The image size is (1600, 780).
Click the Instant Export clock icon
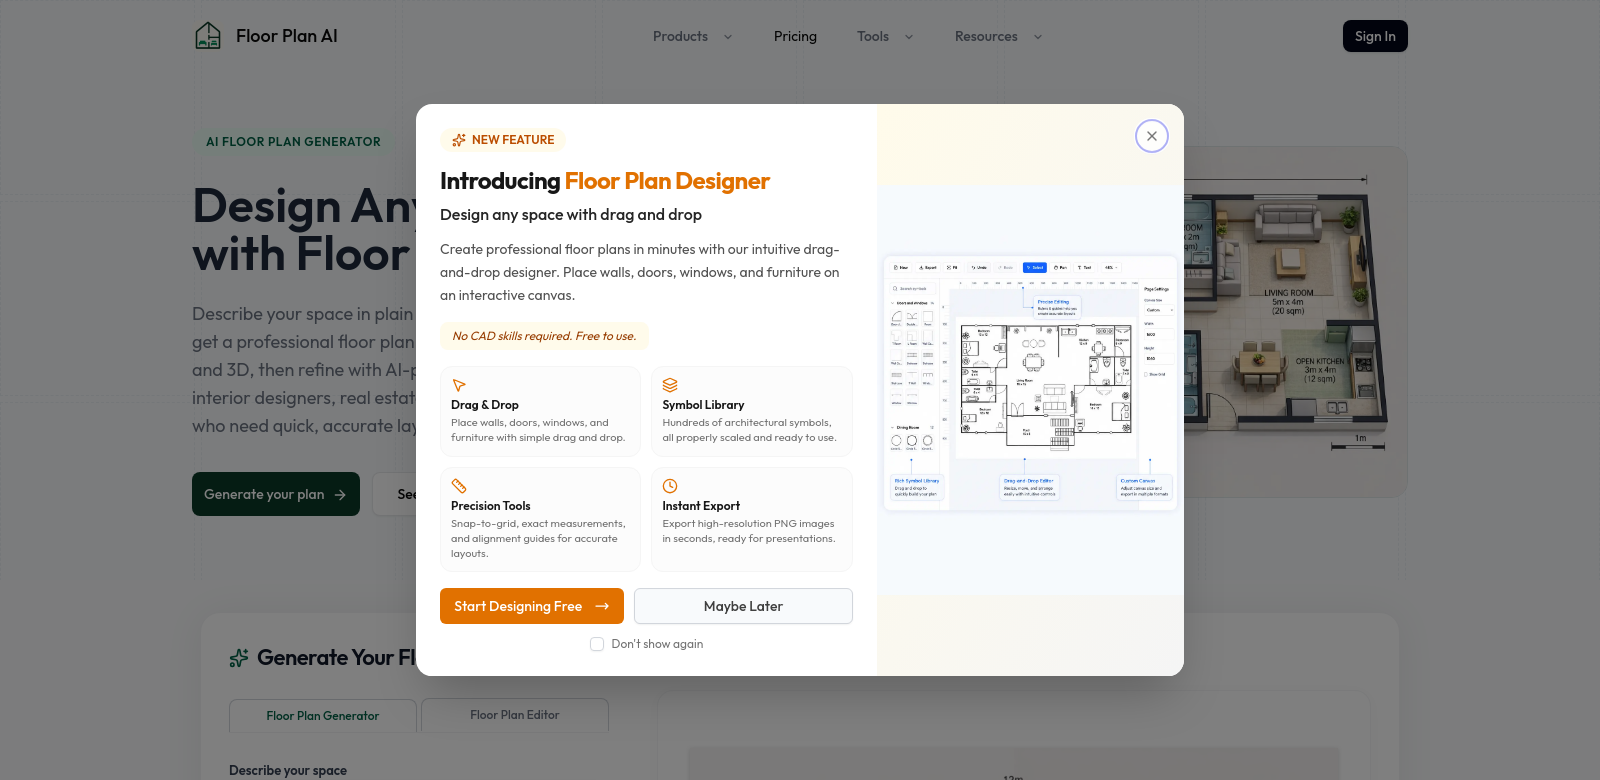[x=670, y=486]
